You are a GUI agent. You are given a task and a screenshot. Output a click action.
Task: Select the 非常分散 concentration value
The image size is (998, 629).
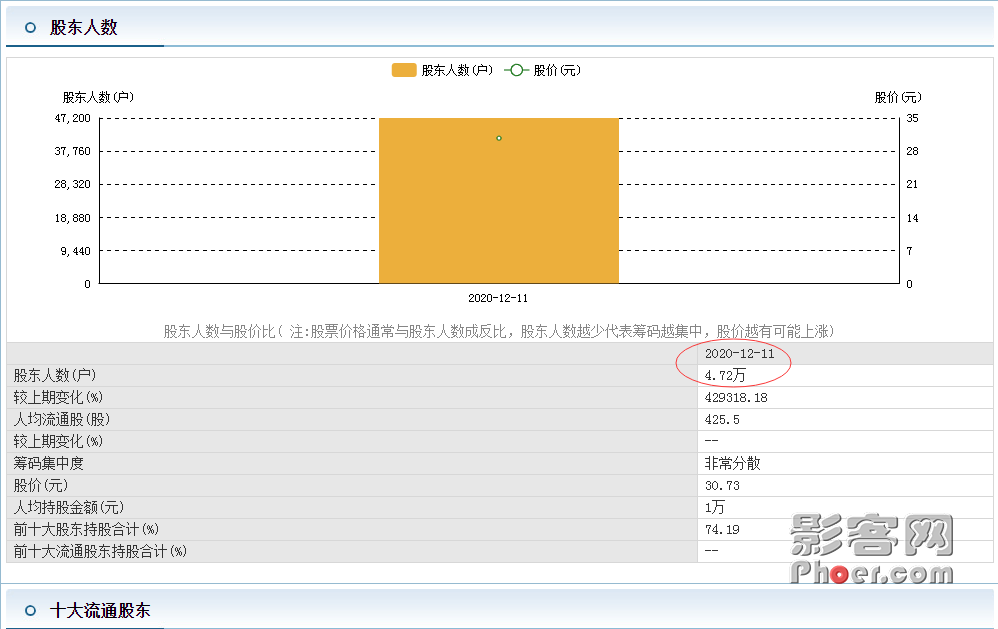click(733, 463)
